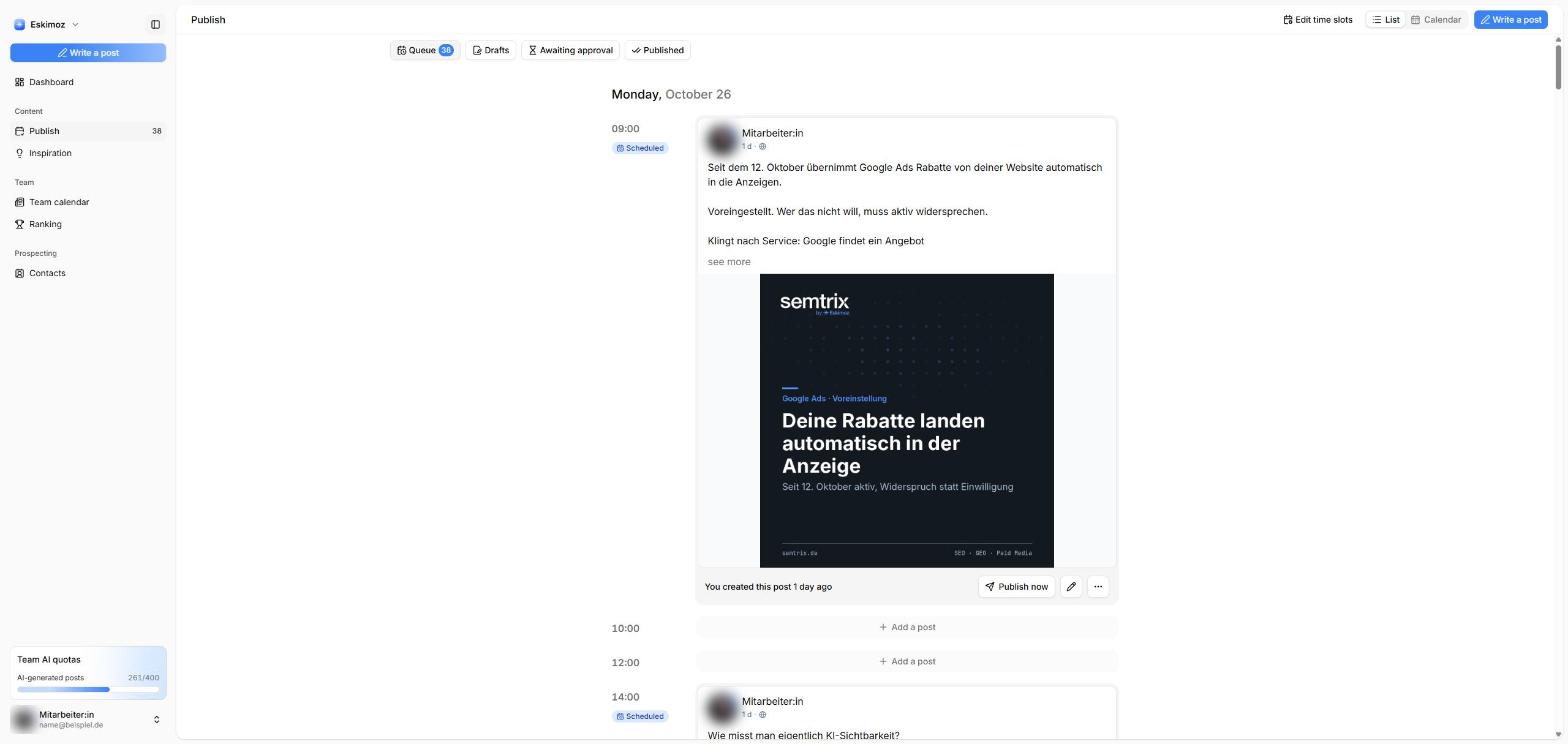Switch to the Awaiting approval tab
Image resolution: width=1568 pixels, height=744 pixels.
click(x=571, y=50)
